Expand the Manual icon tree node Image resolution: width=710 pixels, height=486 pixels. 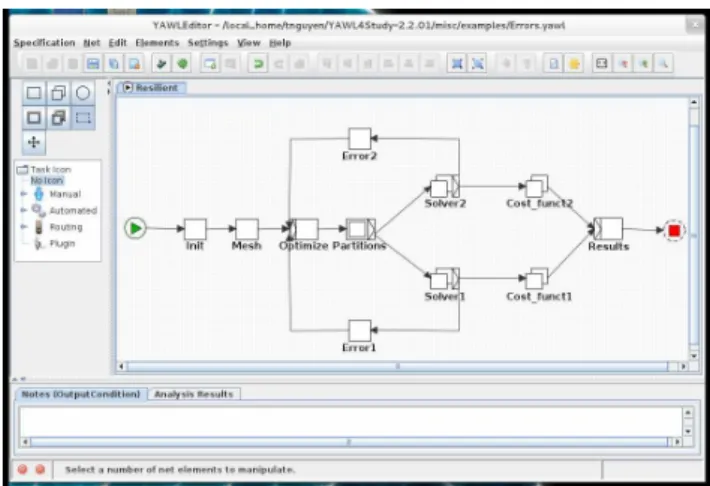point(24,194)
